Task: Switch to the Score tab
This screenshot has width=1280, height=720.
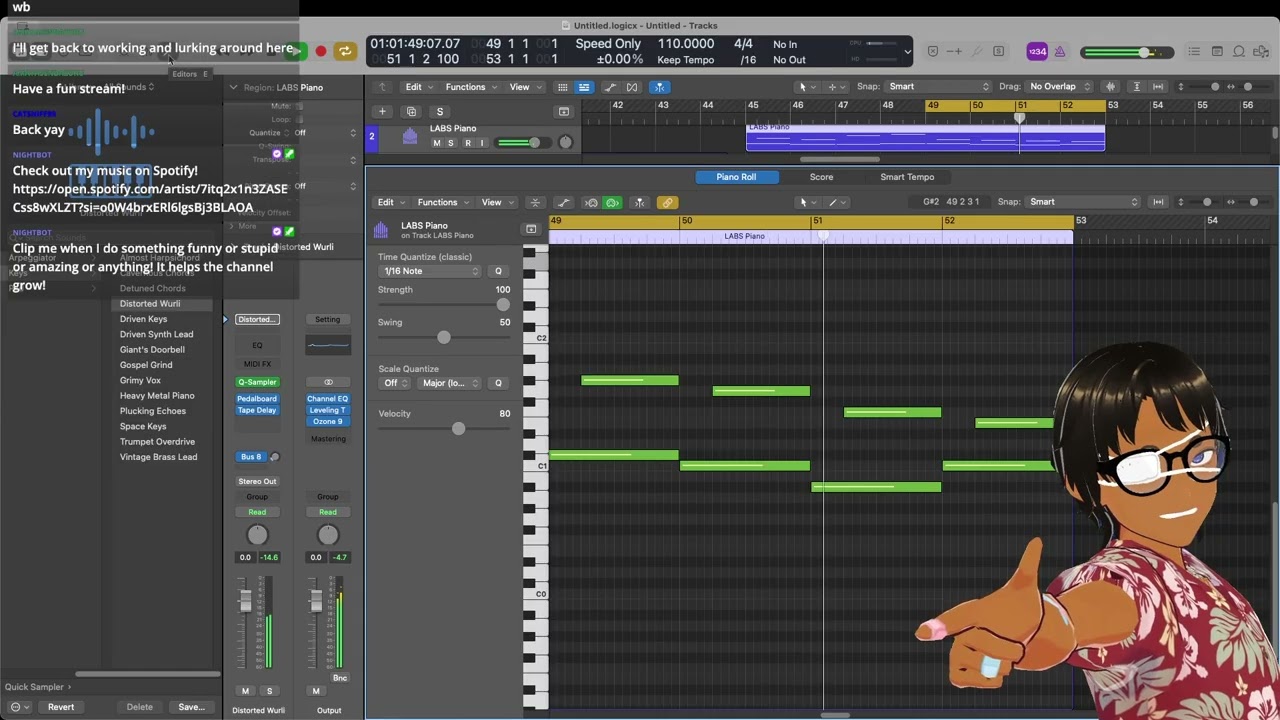Action: pos(821,177)
